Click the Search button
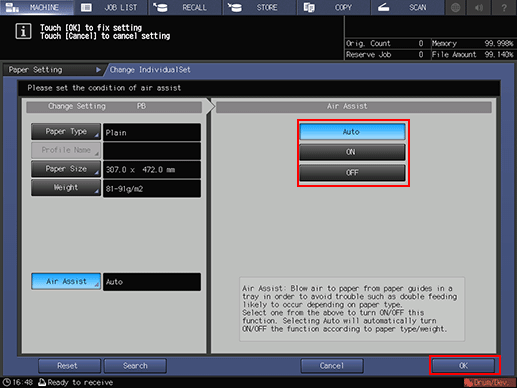The width and height of the screenshot is (517, 388). coord(135,366)
